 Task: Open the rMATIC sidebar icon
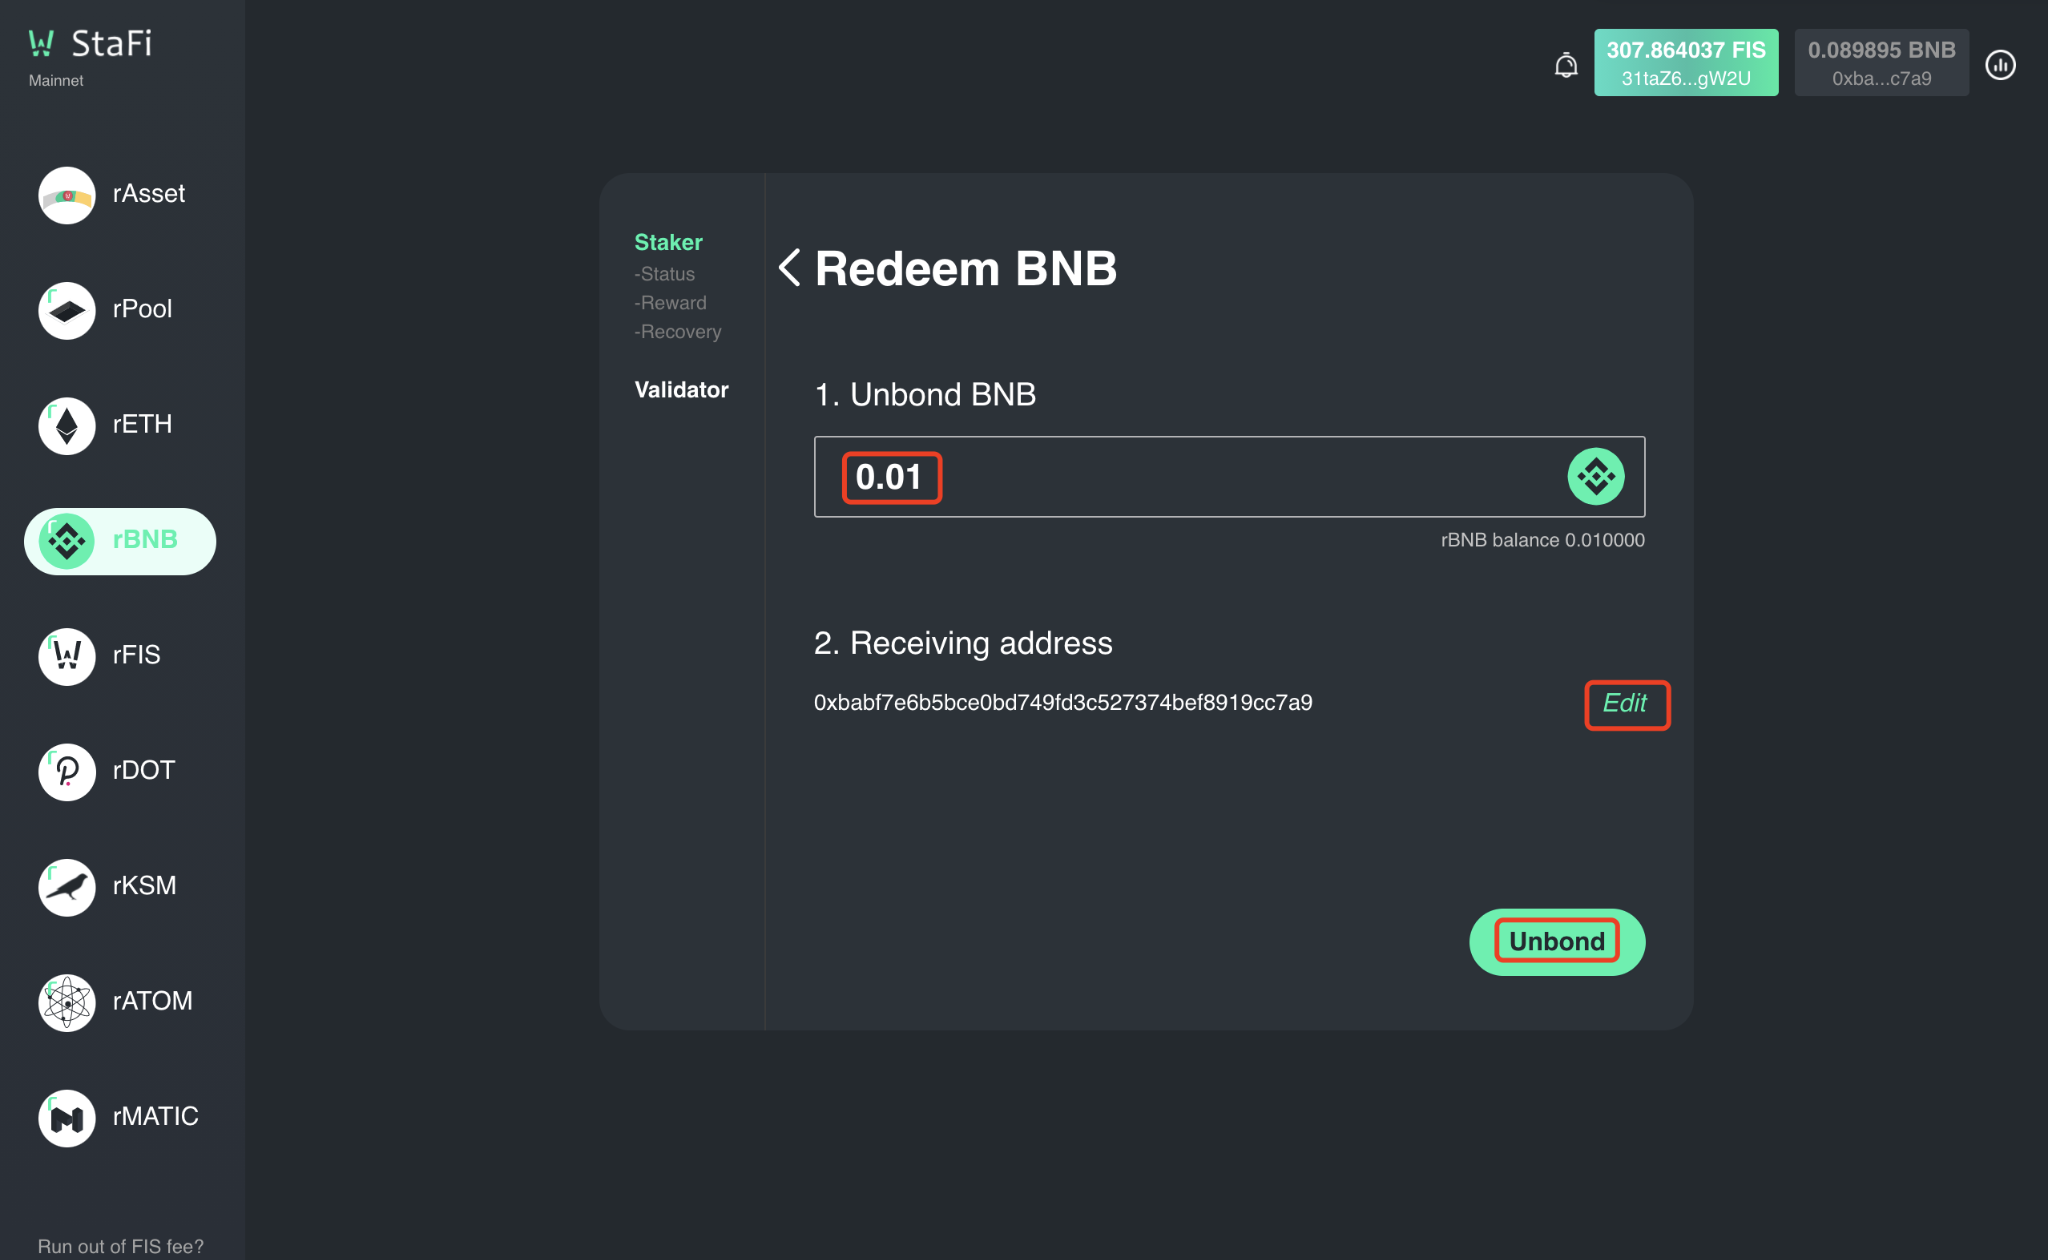pyautogui.click(x=67, y=1117)
